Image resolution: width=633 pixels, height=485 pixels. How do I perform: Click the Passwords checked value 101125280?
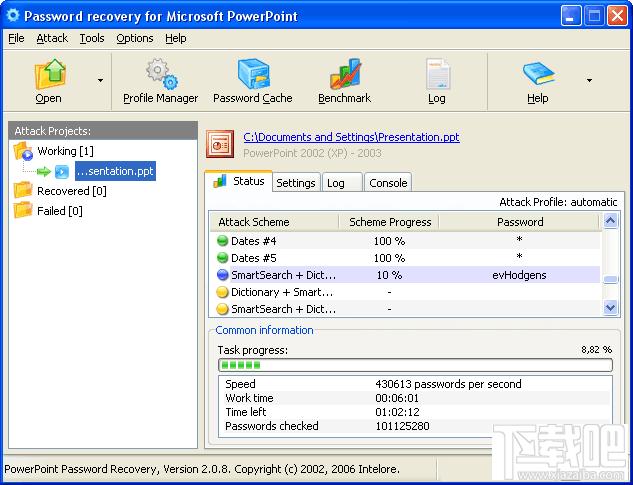(402, 426)
